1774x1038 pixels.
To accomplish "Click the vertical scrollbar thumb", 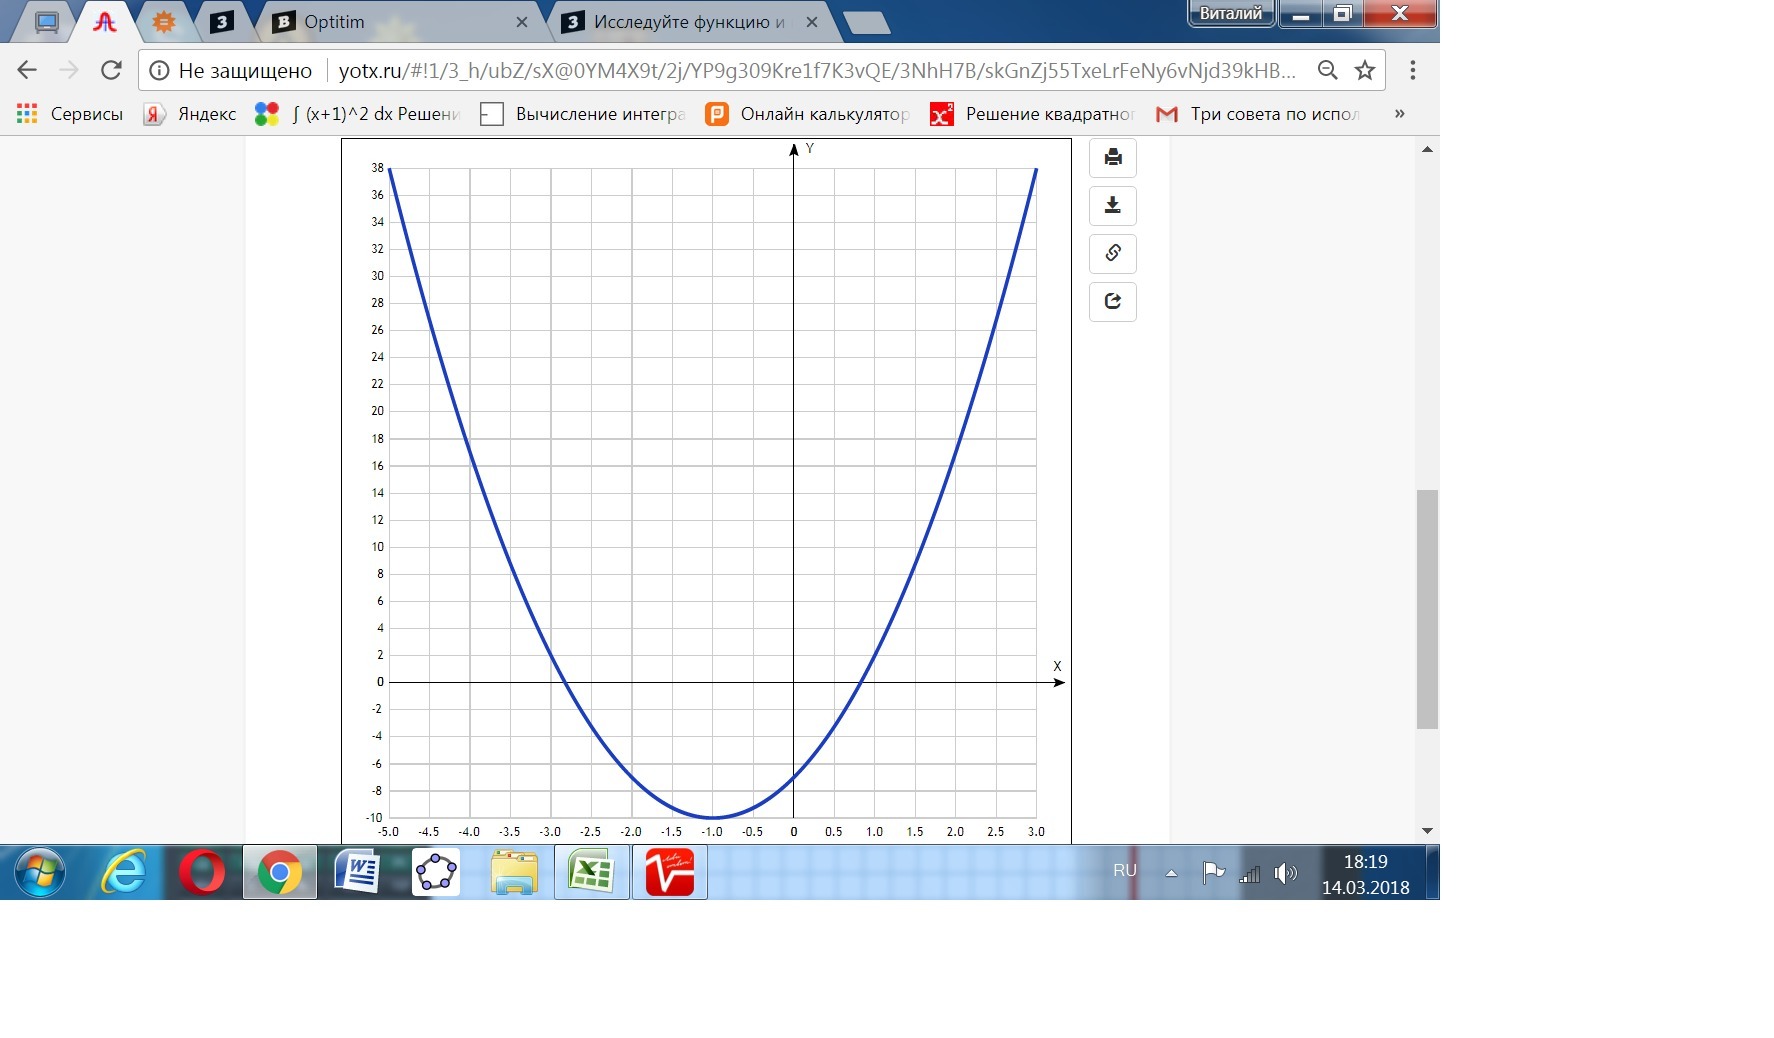I will [x=1428, y=610].
